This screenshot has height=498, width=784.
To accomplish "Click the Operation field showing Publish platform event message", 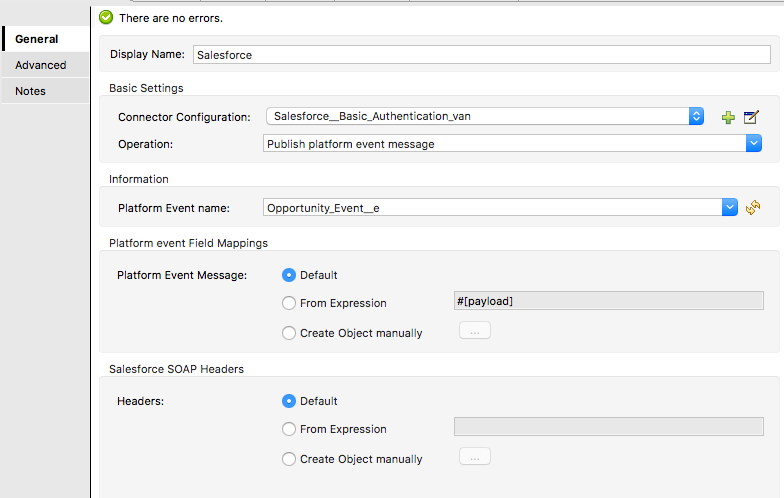I will [x=504, y=144].
